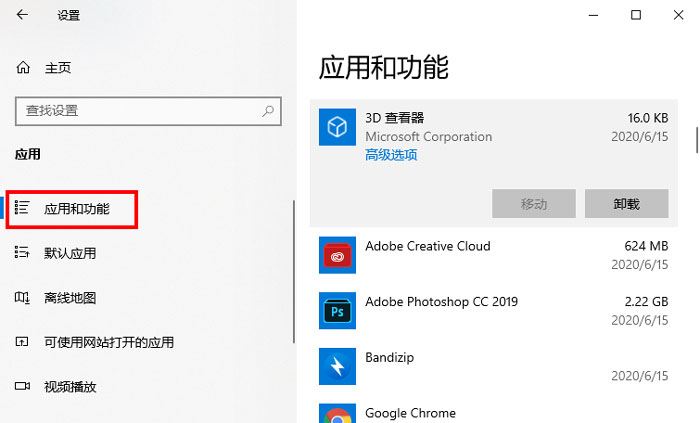The width and height of the screenshot is (700, 423).
Task: Click the 应用和功能 page heading
Action: (383, 68)
